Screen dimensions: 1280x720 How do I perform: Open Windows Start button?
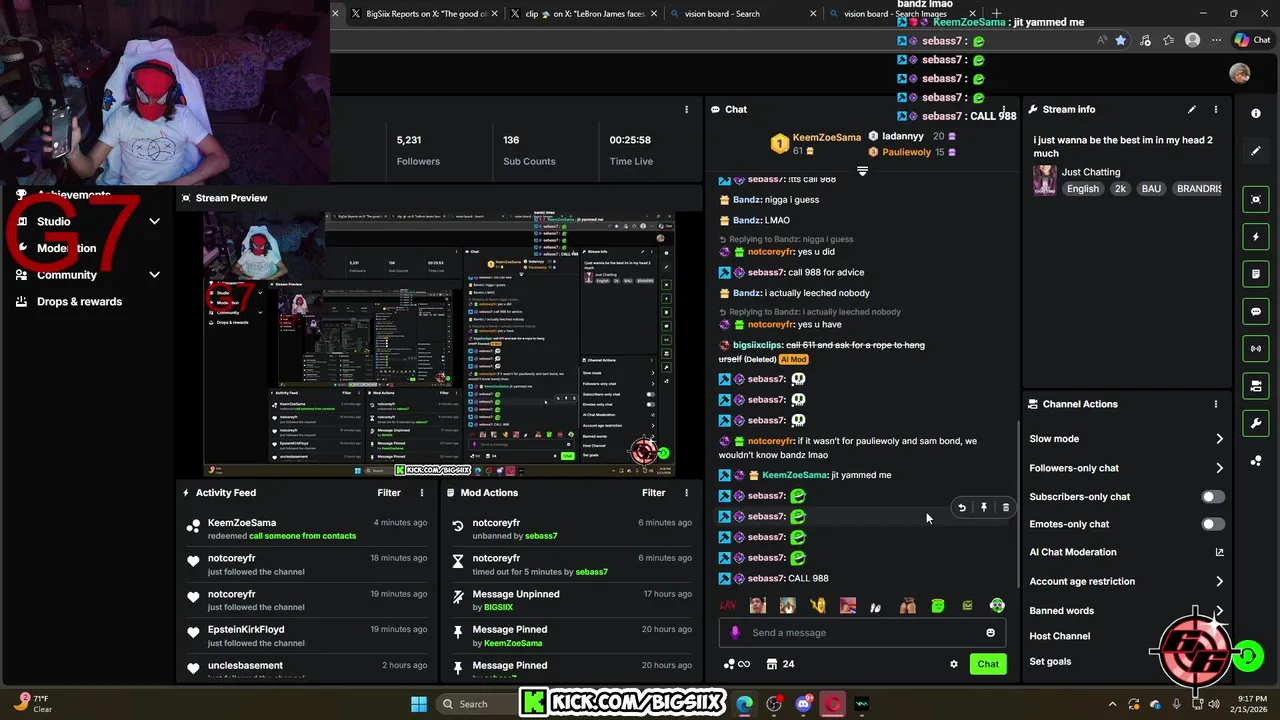419,704
